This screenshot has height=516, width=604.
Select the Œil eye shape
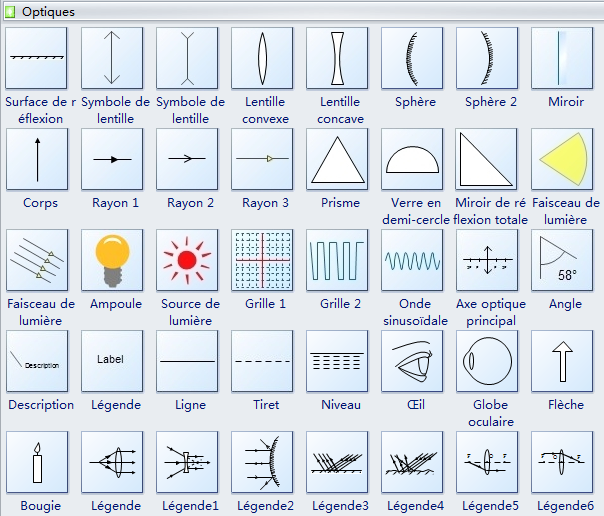pyautogui.click(x=412, y=361)
